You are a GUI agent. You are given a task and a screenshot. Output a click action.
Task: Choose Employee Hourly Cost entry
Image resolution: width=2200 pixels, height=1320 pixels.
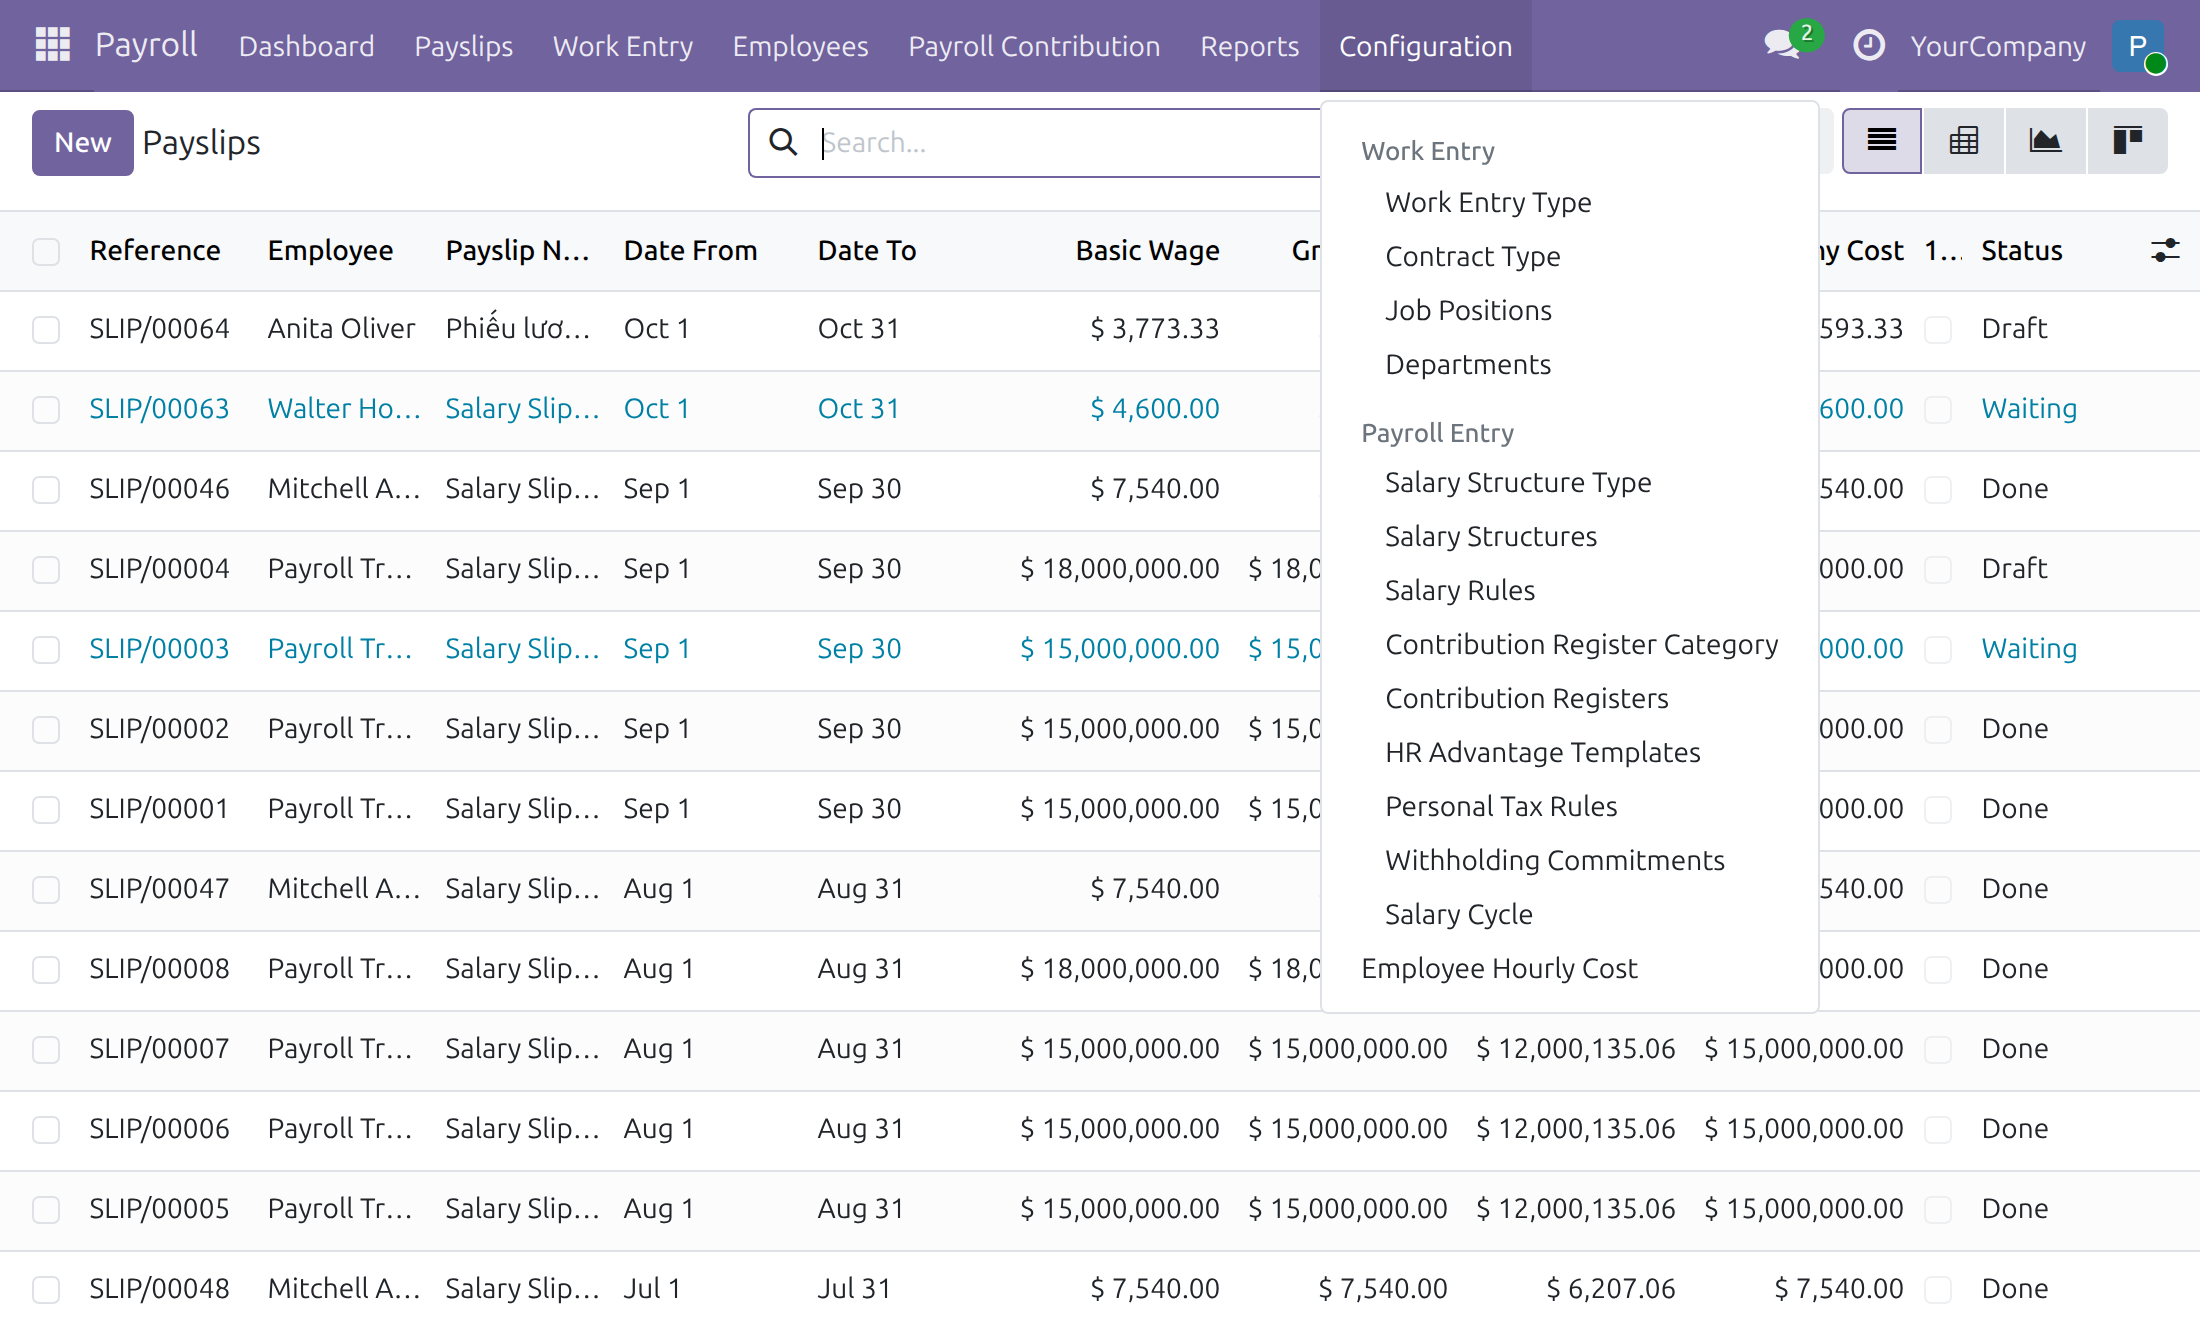(1499, 968)
